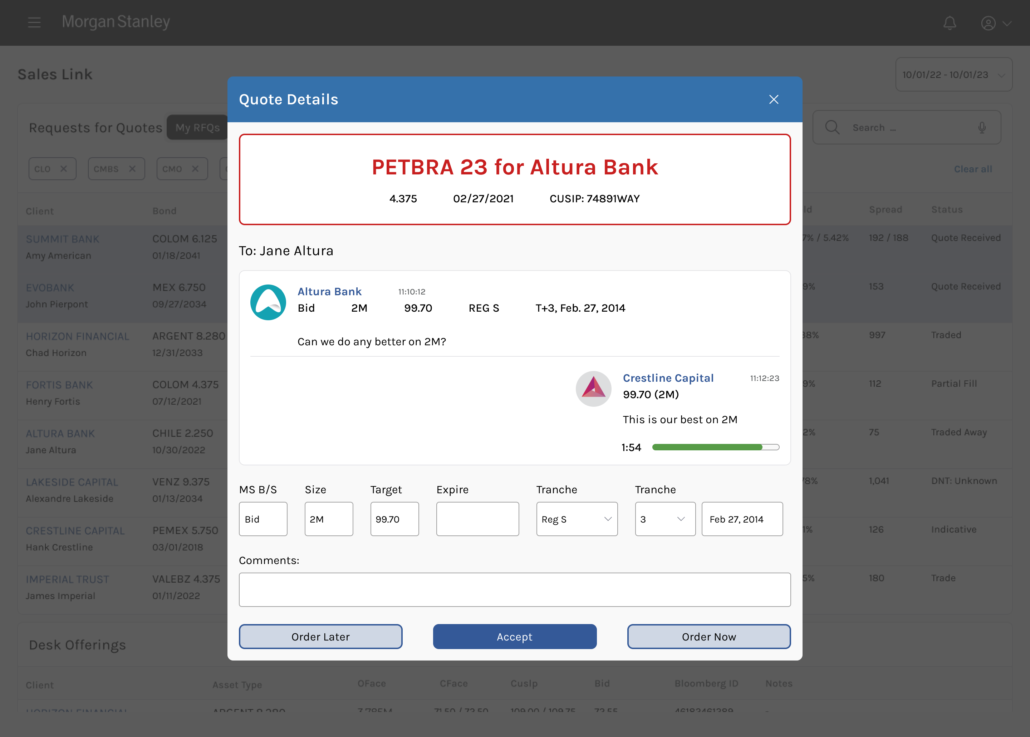1030x737 pixels.
Task: Open Altura Bank link in quote message
Action: [329, 291]
